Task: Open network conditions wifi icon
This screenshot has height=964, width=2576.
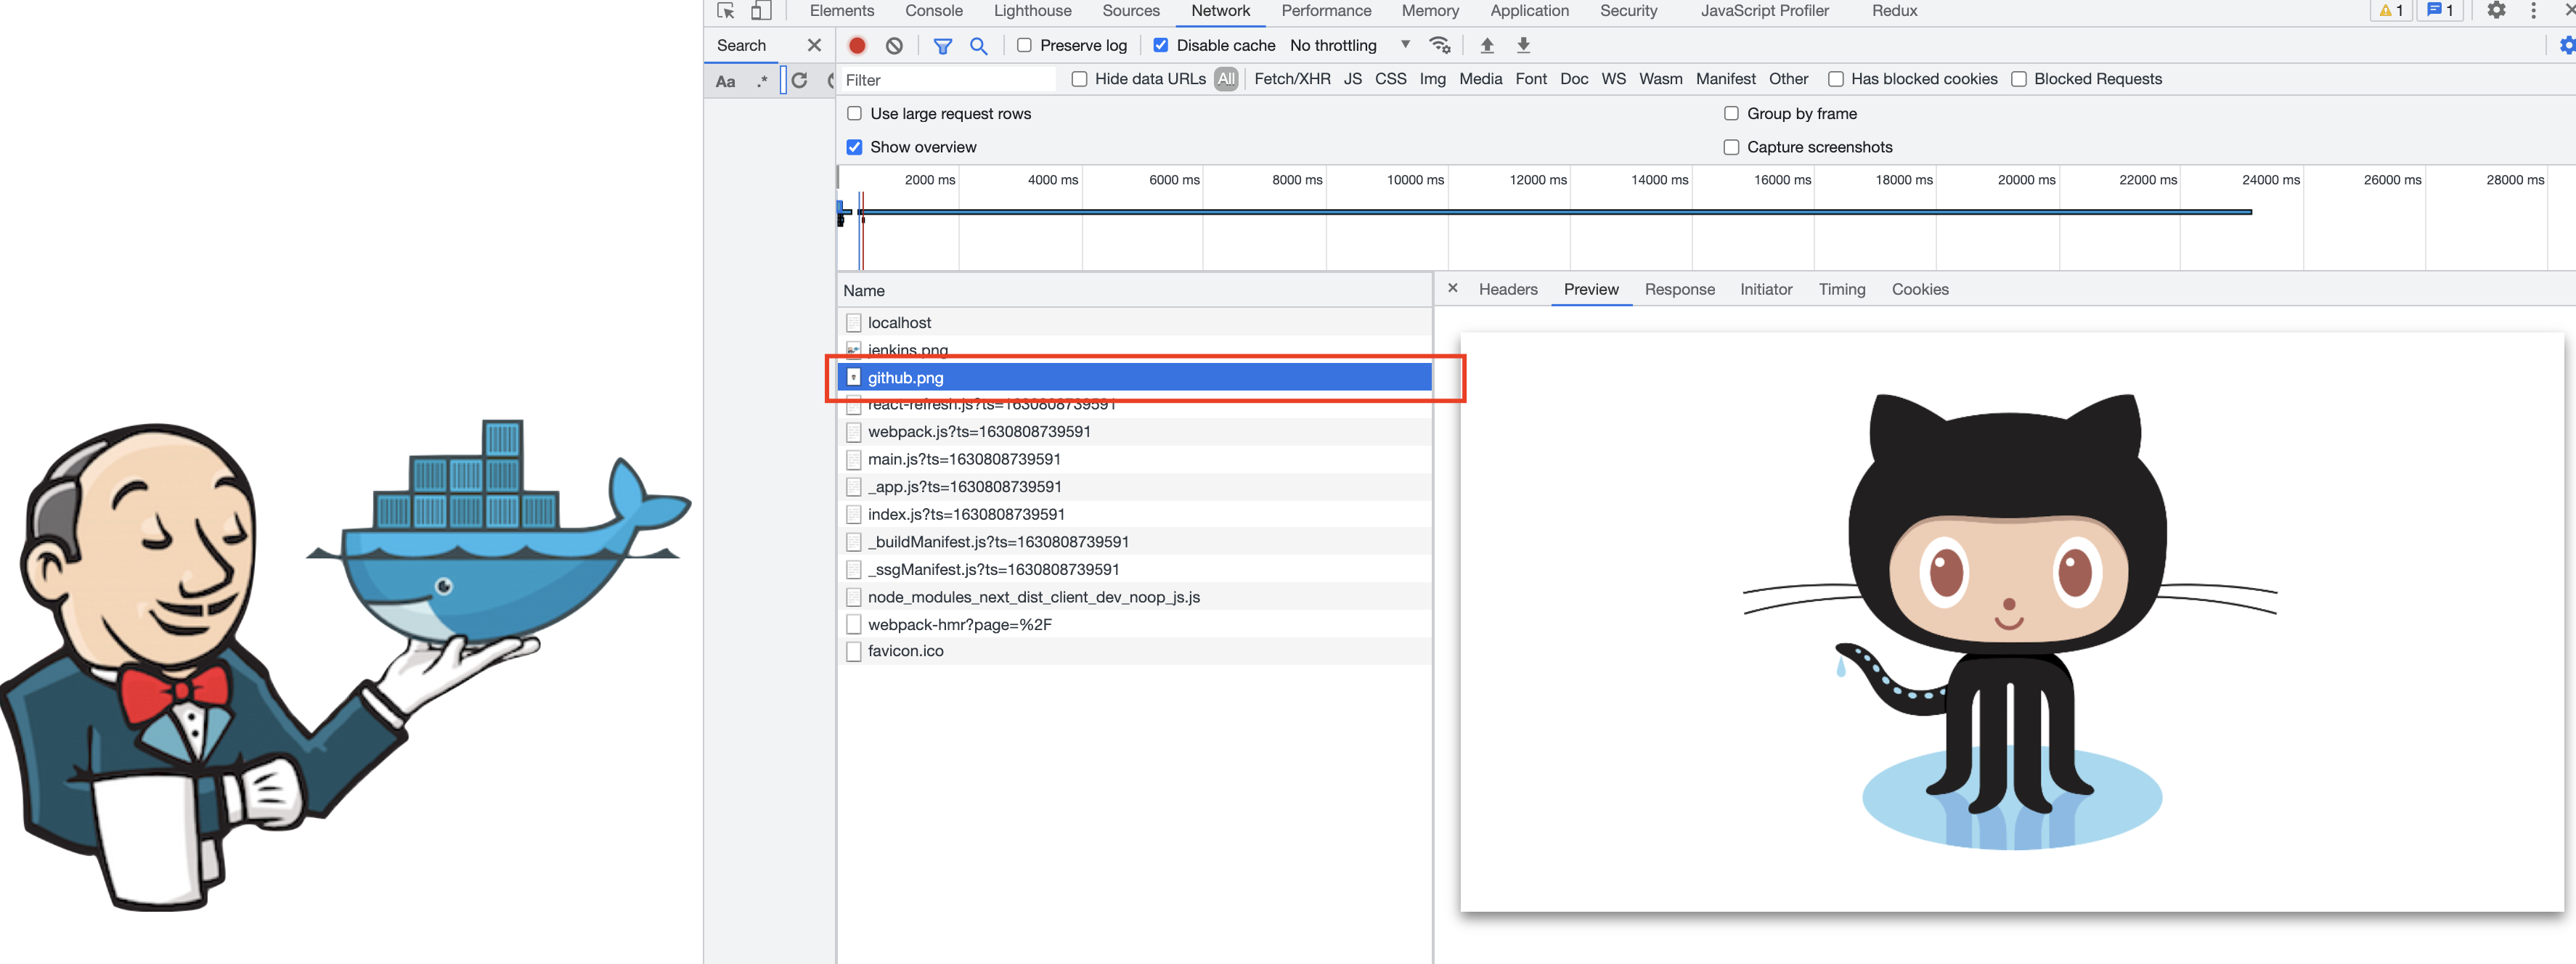Action: [x=1439, y=45]
